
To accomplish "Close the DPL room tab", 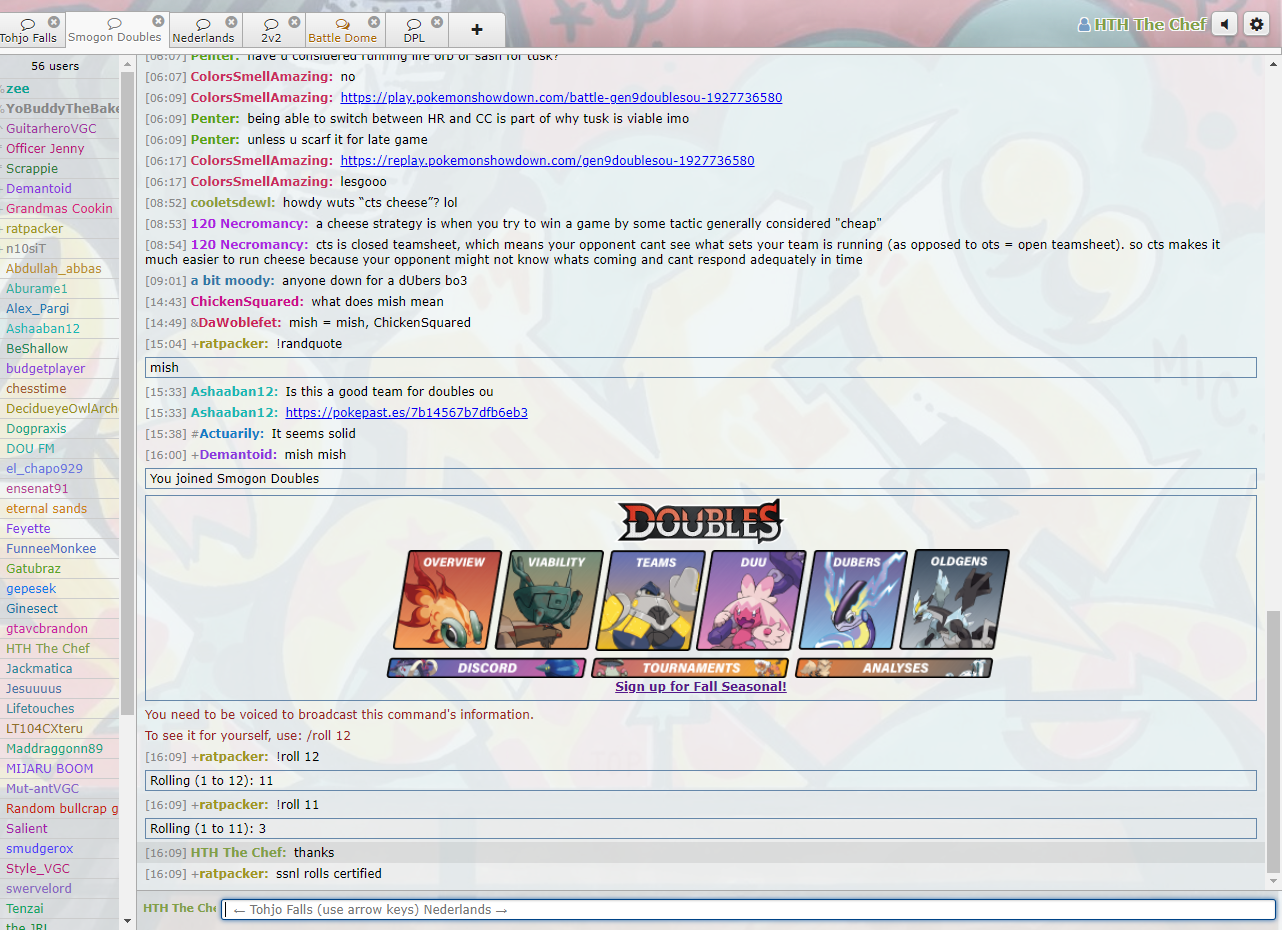I will coord(437,21).
